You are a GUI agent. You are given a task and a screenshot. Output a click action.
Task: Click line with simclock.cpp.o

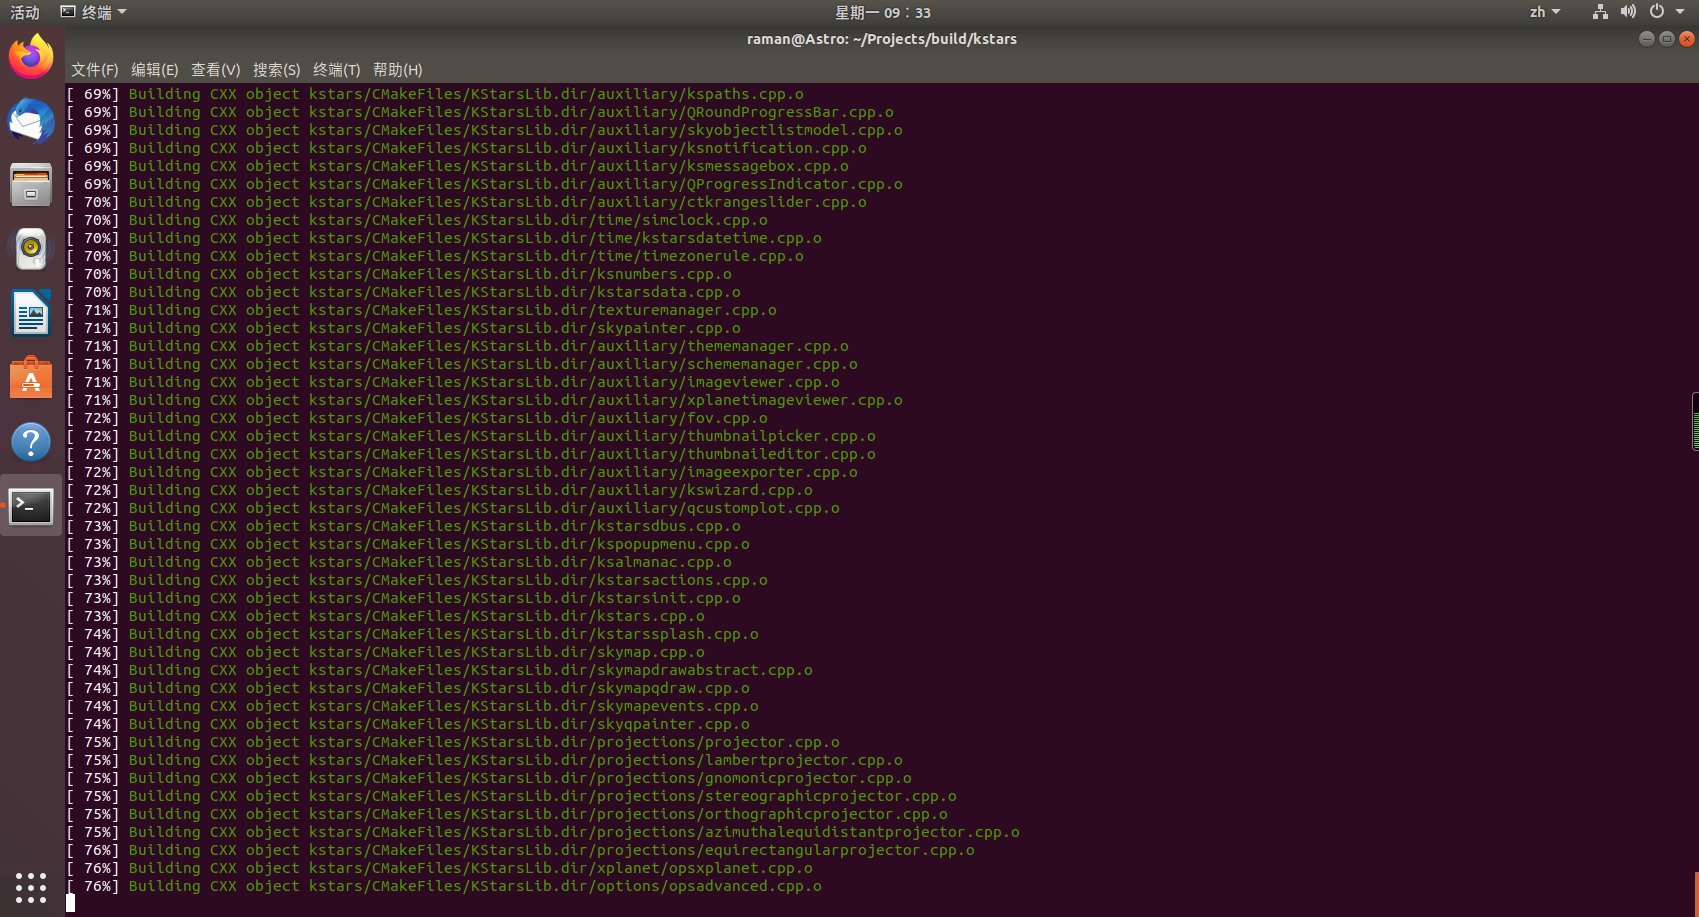tap(417, 220)
